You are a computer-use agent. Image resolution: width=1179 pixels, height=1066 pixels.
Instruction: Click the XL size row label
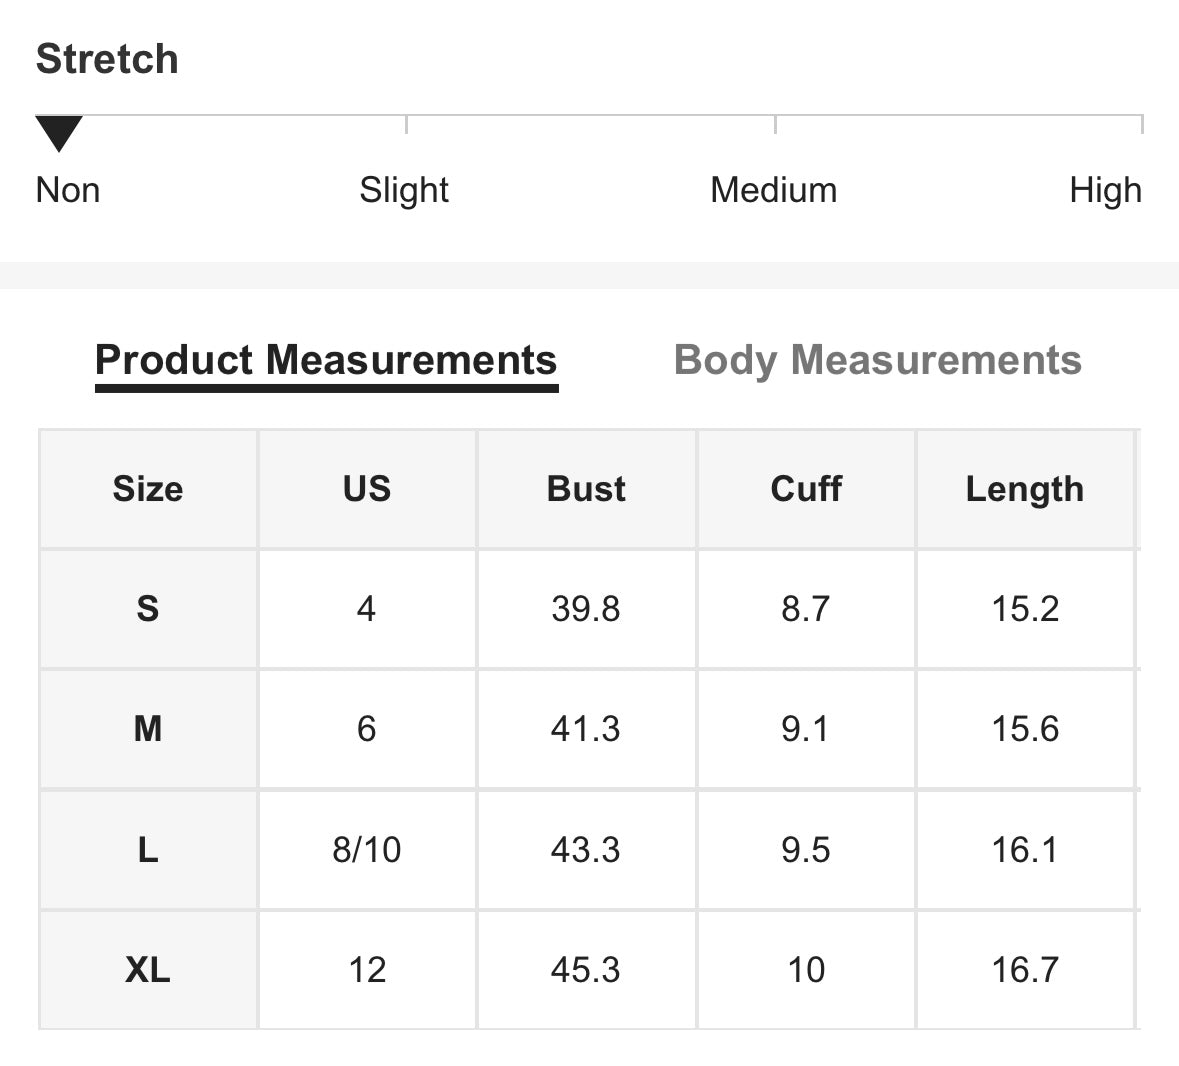tap(148, 970)
